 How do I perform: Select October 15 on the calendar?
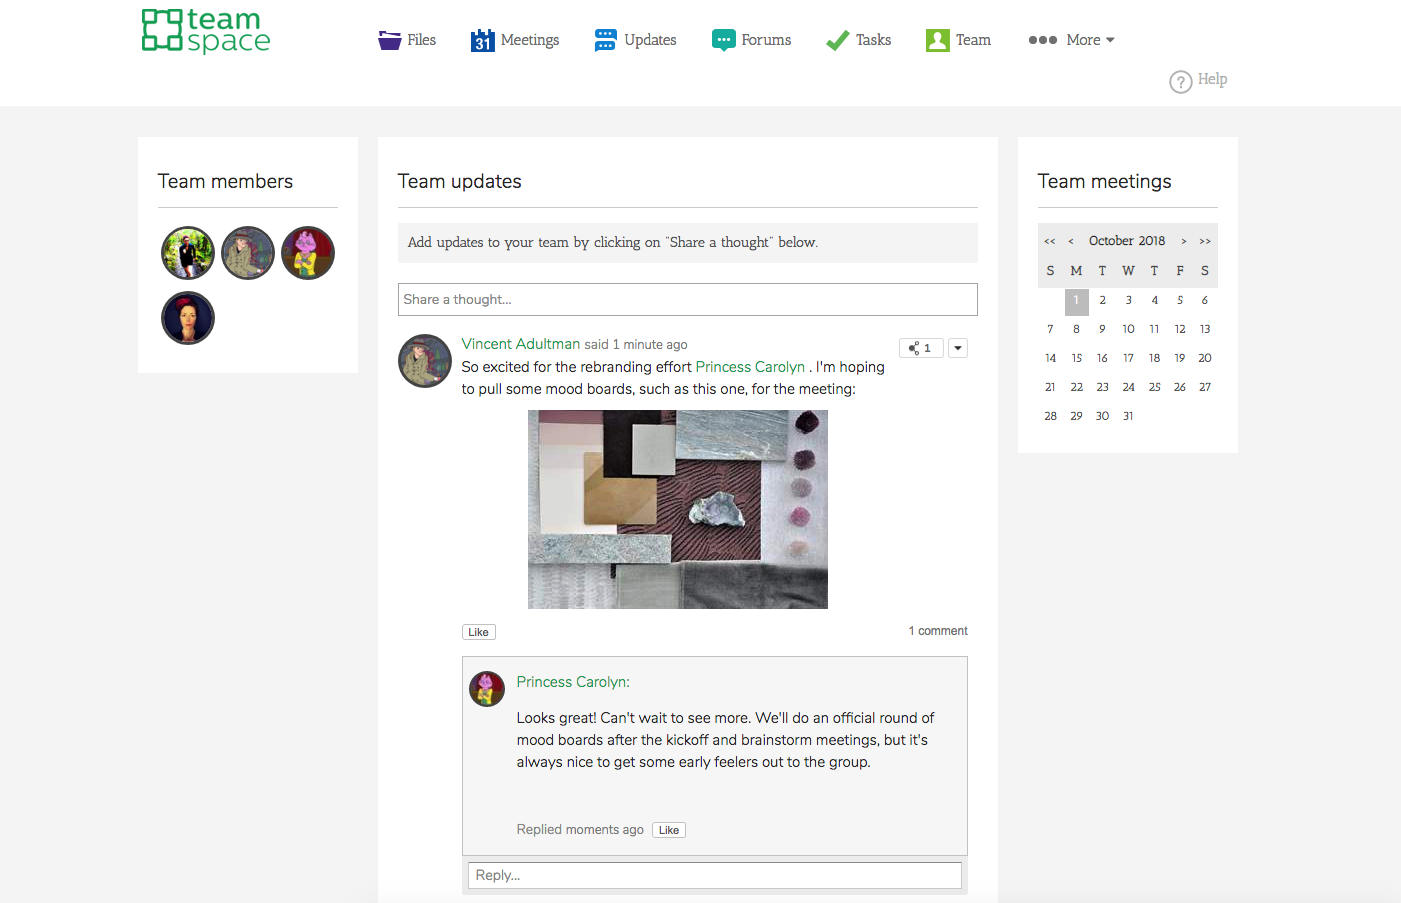click(1077, 358)
